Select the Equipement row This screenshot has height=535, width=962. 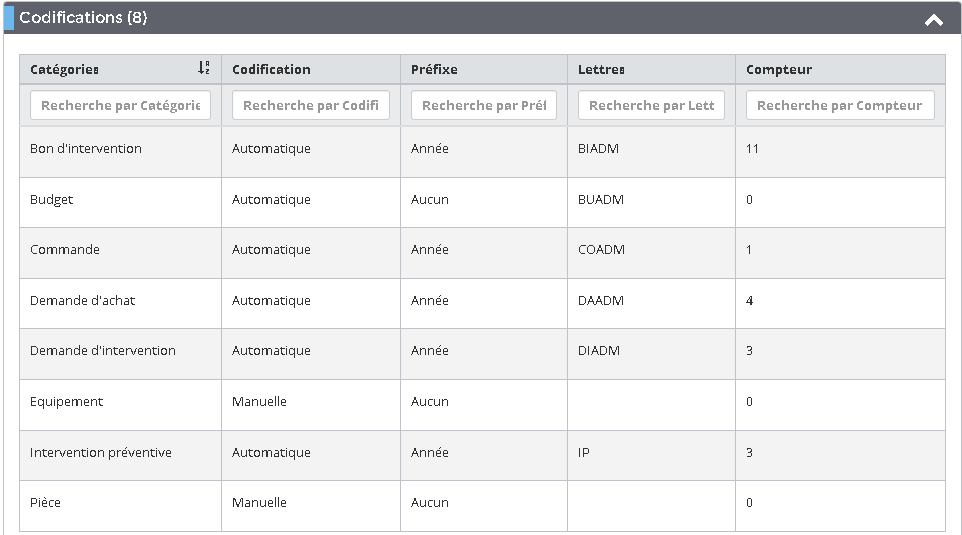tap(67, 402)
